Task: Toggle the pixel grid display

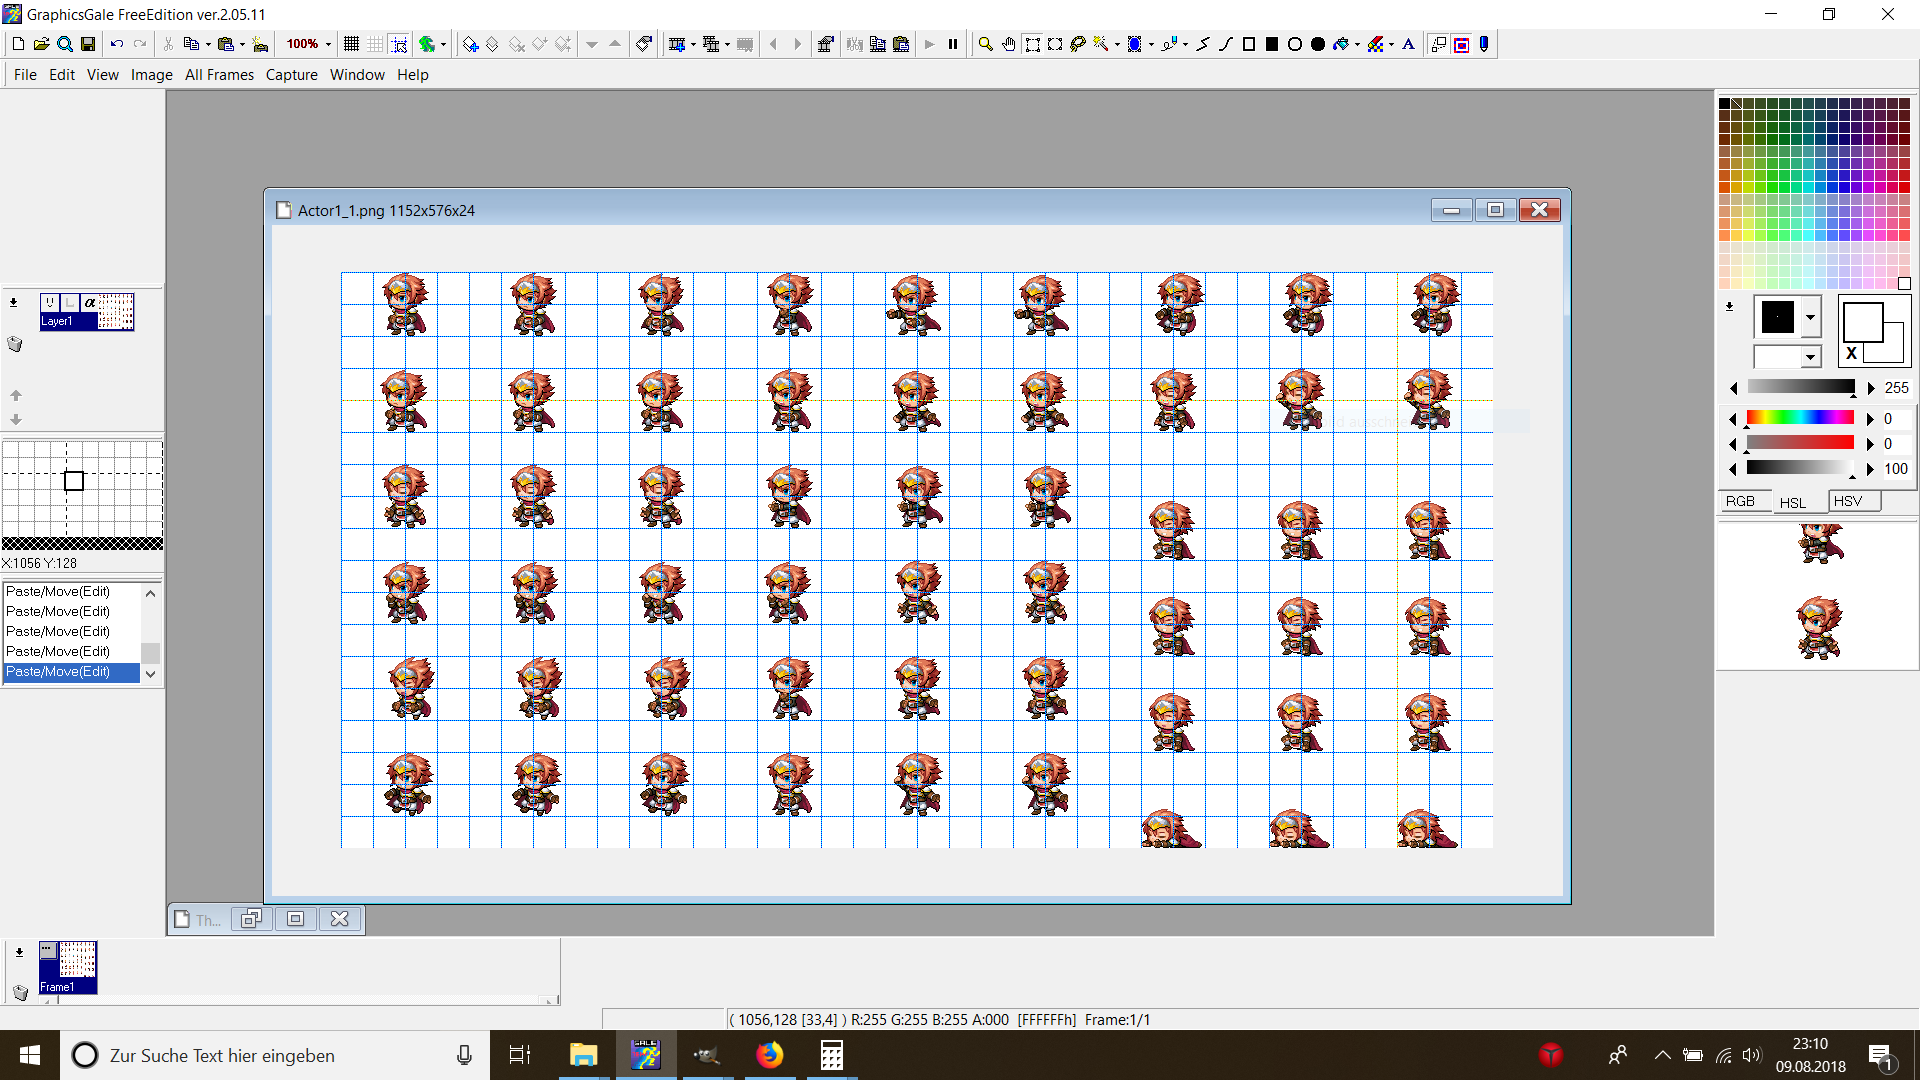Action: point(351,44)
